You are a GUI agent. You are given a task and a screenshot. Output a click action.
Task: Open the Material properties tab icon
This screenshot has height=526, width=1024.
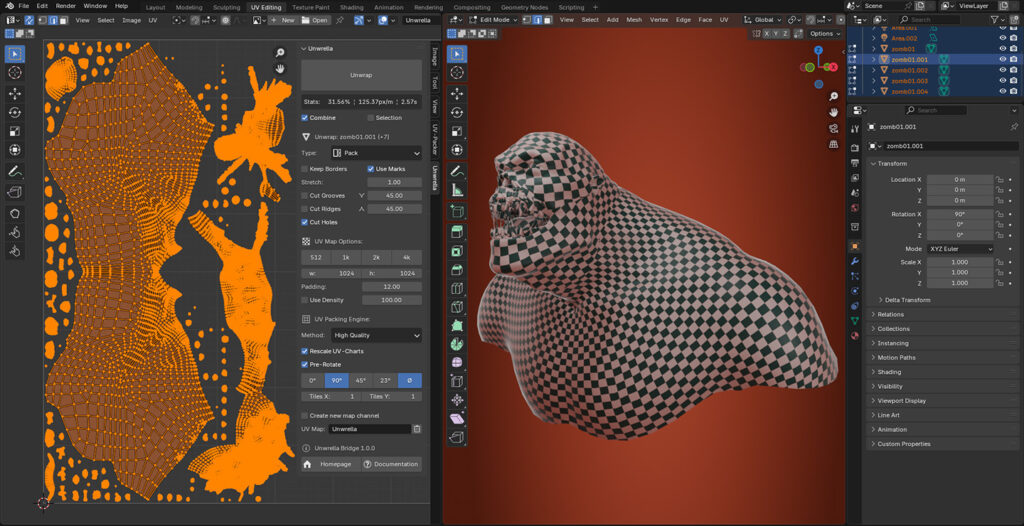(x=855, y=336)
